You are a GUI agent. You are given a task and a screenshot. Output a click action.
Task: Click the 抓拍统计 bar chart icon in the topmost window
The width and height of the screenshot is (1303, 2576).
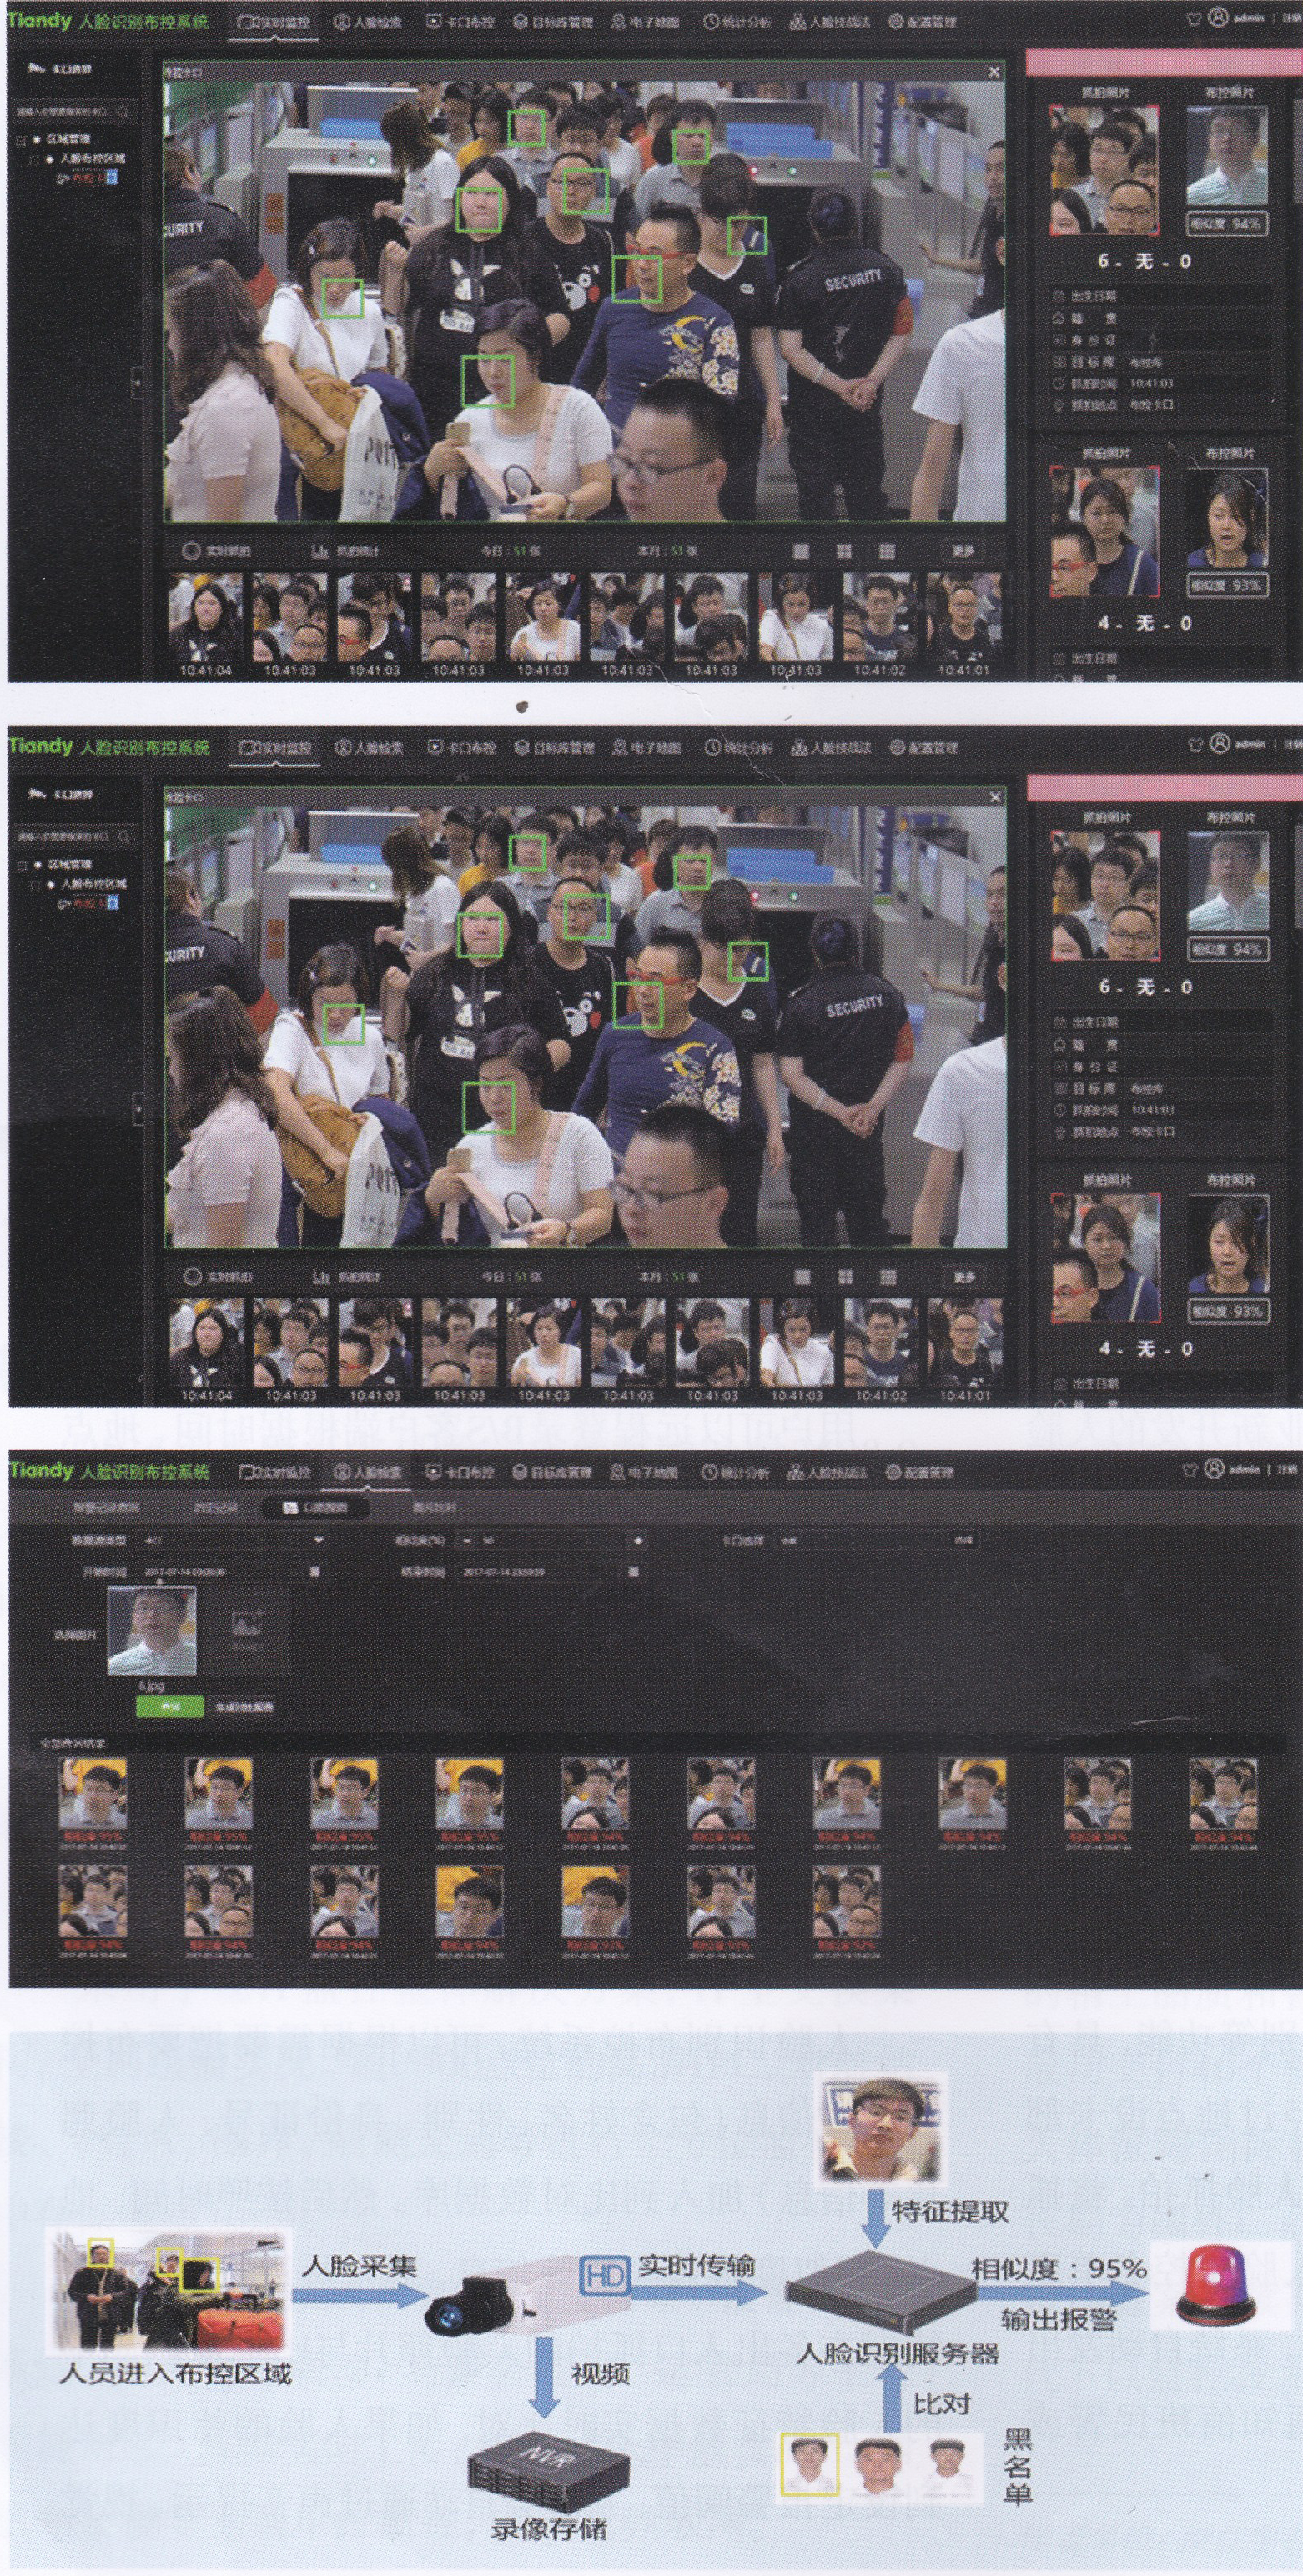[x=320, y=551]
